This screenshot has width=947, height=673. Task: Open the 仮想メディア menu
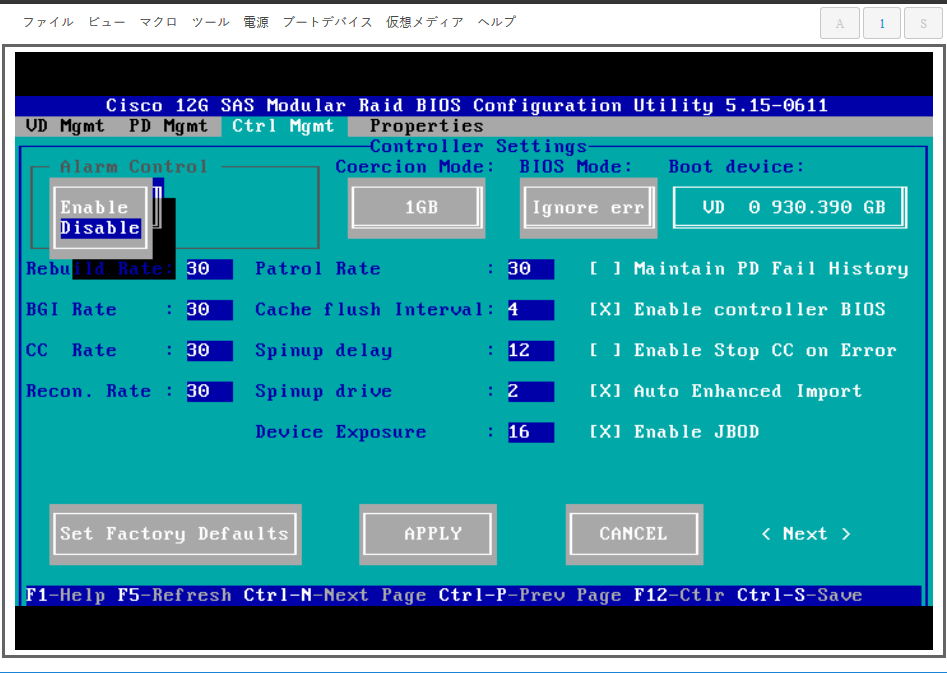(425, 22)
